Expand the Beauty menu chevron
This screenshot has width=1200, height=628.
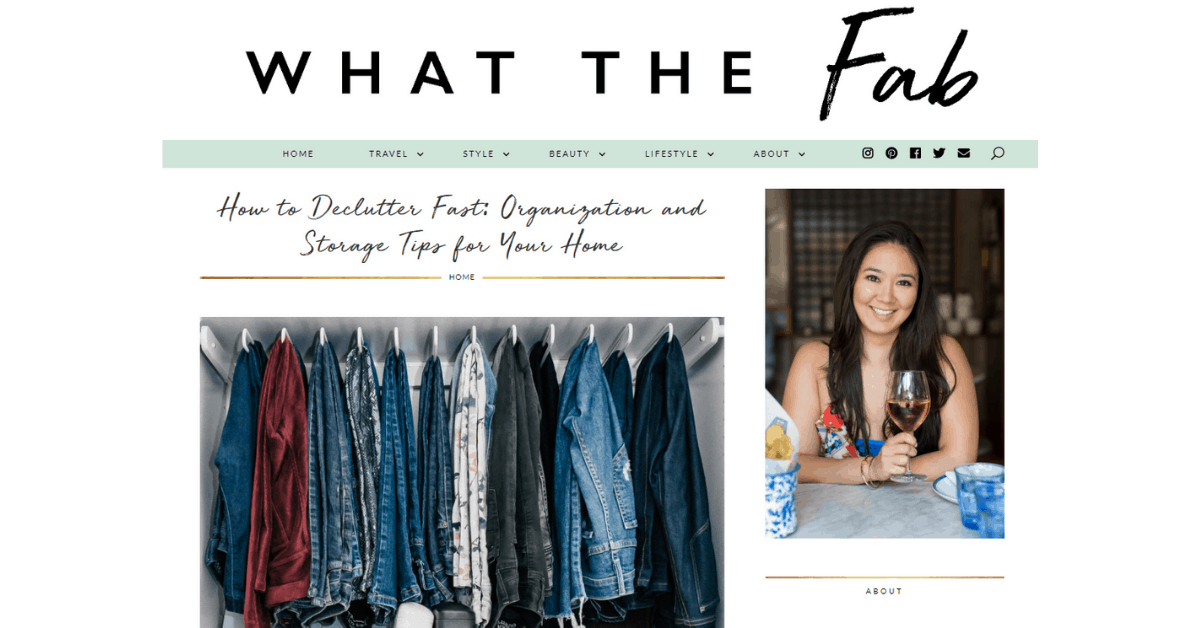point(602,154)
